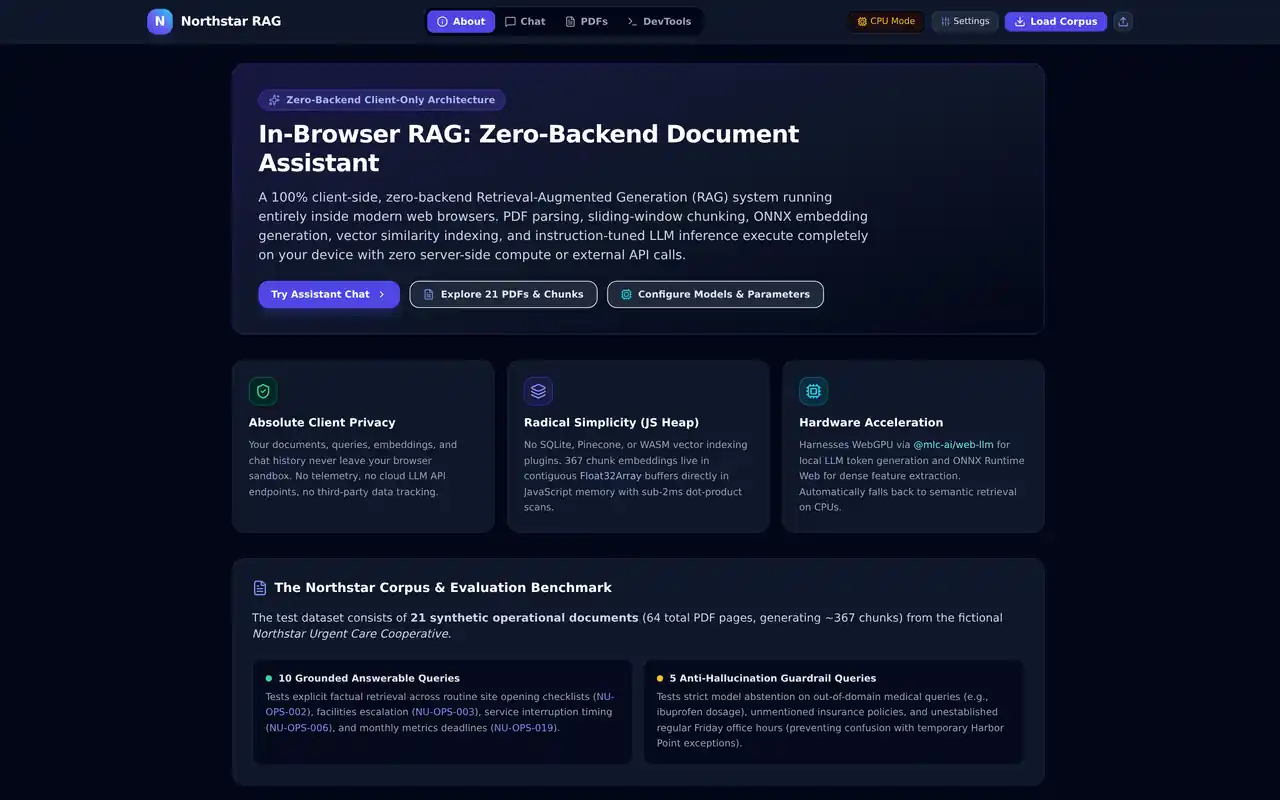Screen dimensions: 1280x800
Task: Click the Radical Simplicity (JS Heap) heading
Action: coord(611,423)
